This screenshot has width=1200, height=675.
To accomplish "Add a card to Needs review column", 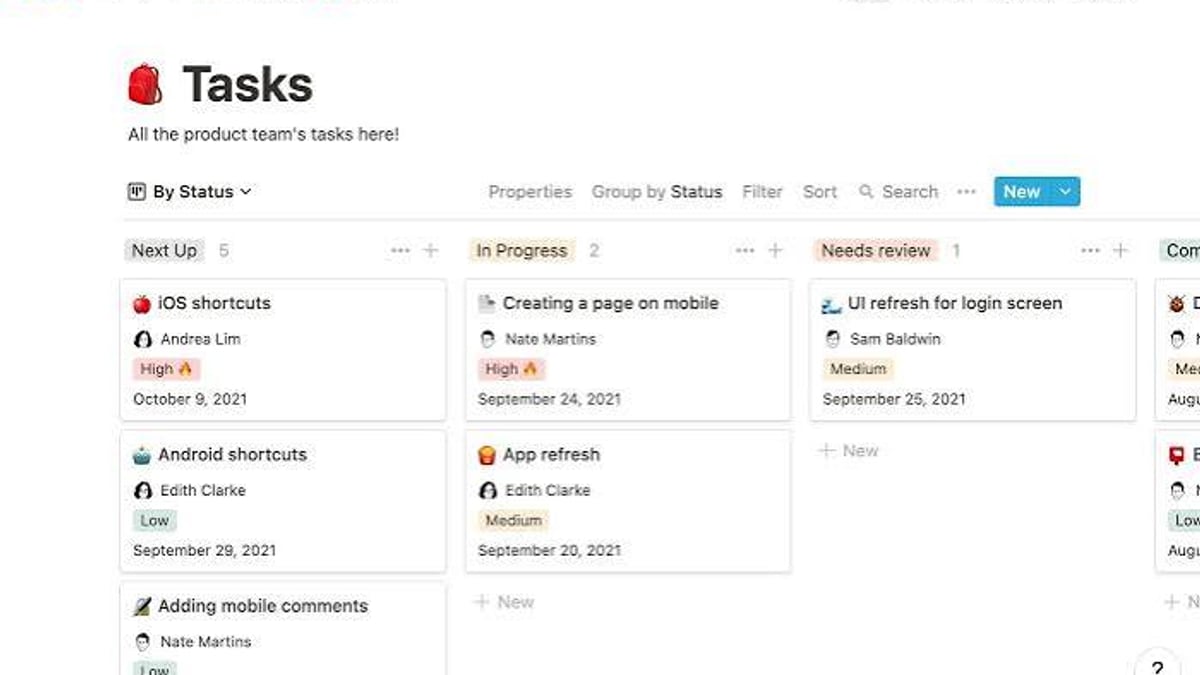I will (1121, 250).
